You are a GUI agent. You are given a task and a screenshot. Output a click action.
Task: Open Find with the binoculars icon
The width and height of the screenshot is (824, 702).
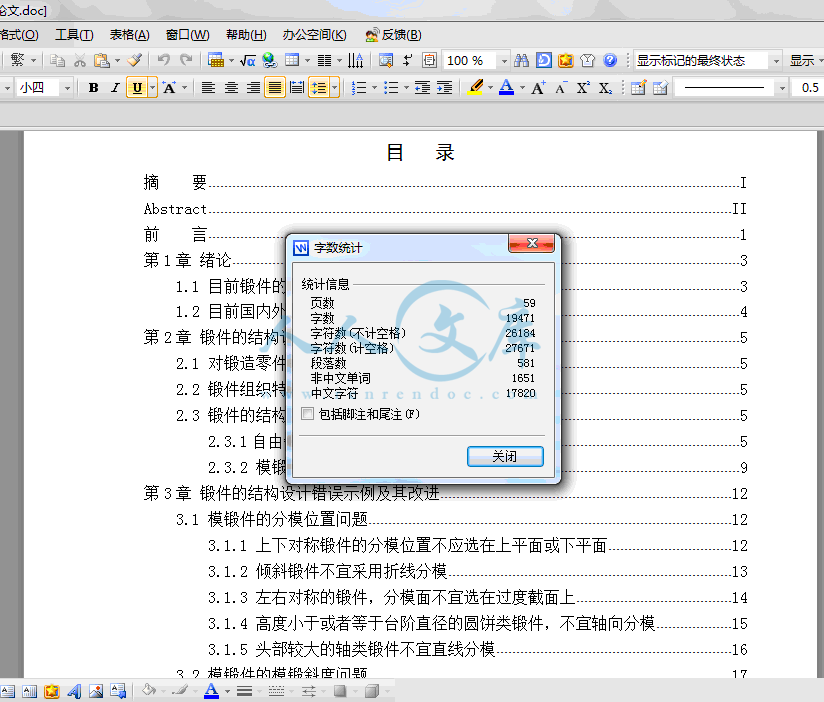[x=521, y=60]
